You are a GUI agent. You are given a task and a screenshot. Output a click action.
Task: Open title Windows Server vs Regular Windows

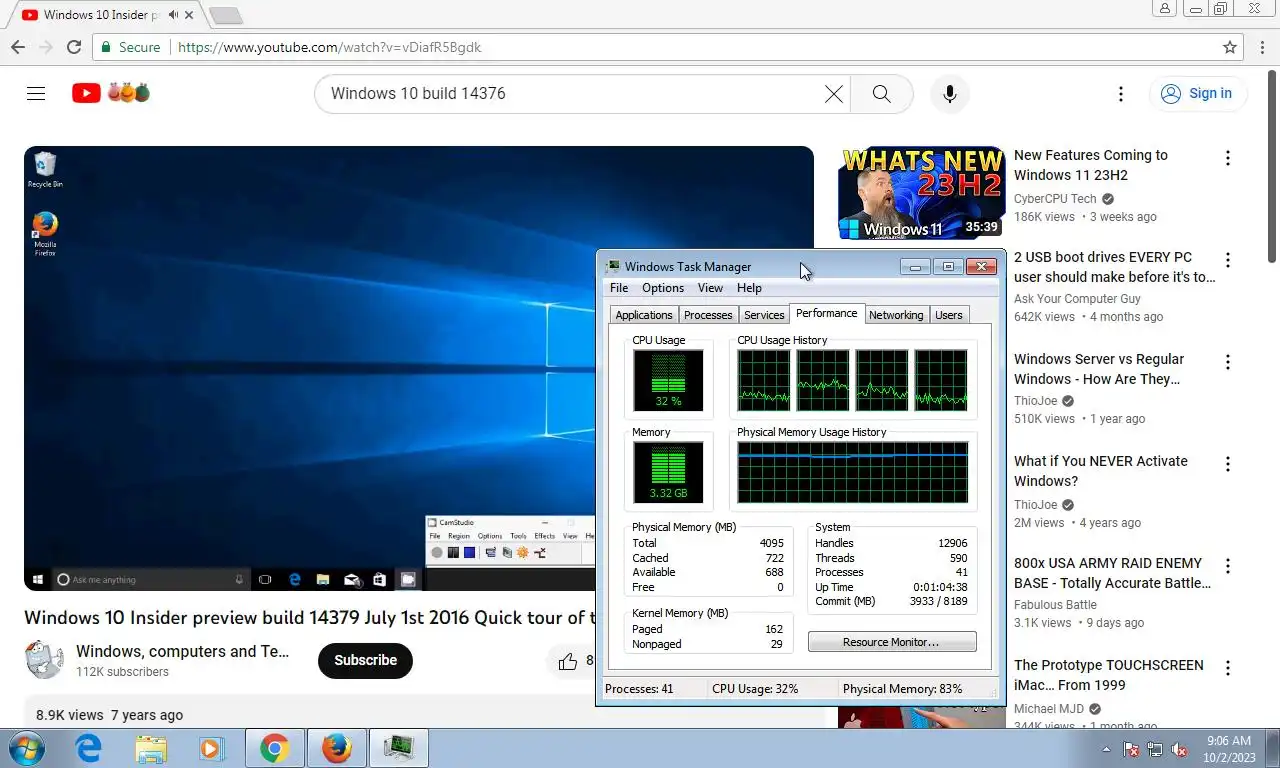(x=1099, y=369)
